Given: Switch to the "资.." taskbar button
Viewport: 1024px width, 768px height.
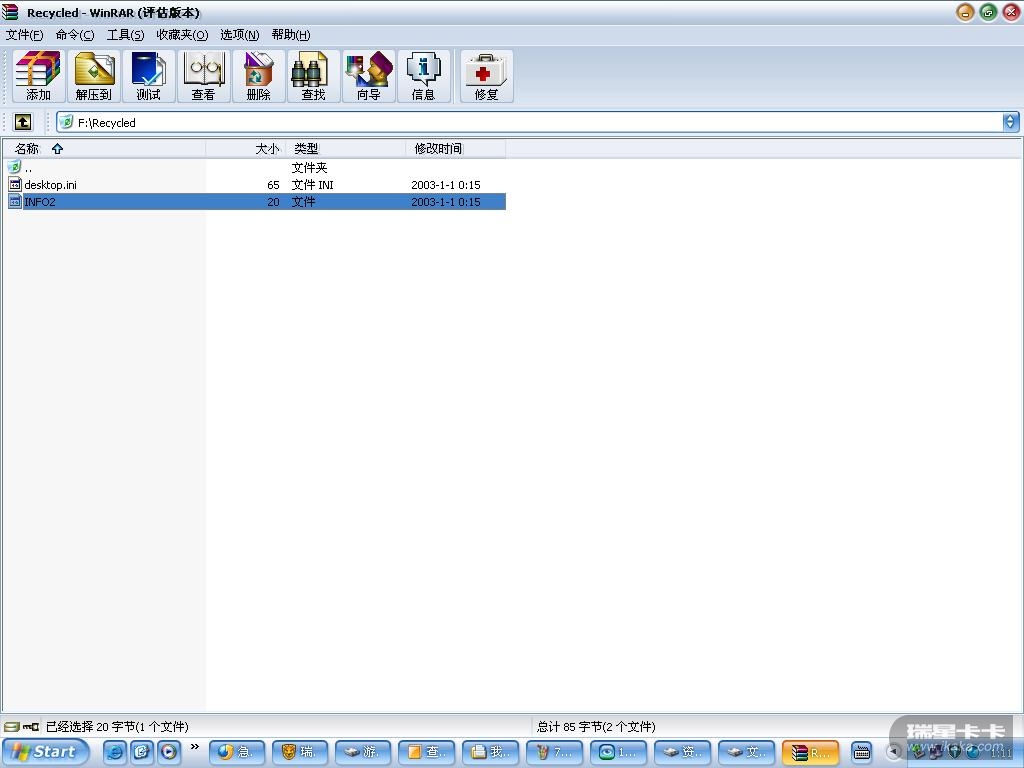Looking at the screenshot, I should pyautogui.click(x=682, y=752).
